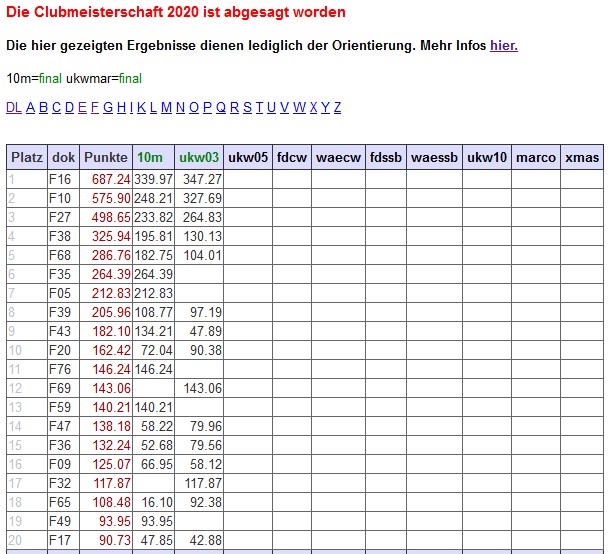Select total points value 138.18
Image resolution: width=610 pixels, height=554 pixels.
[x=106, y=426]
